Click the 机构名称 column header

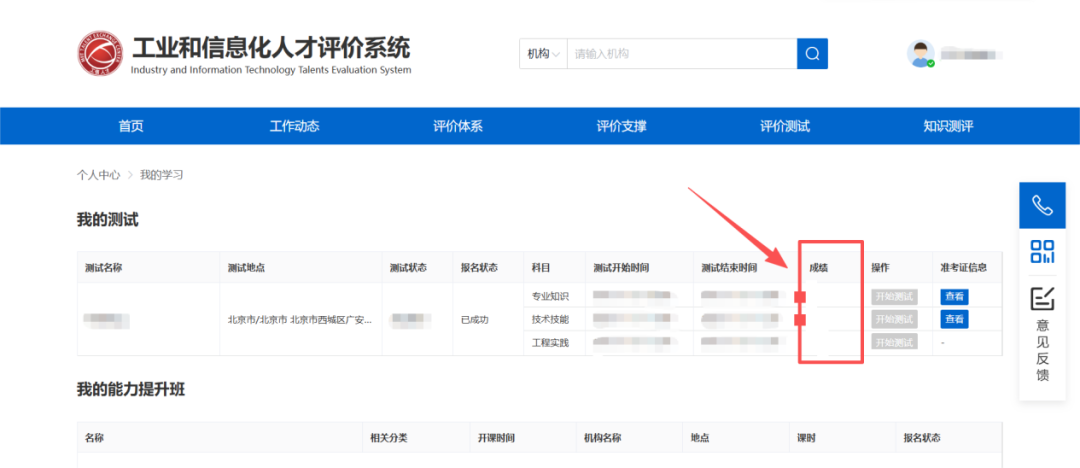coord(603,438)
